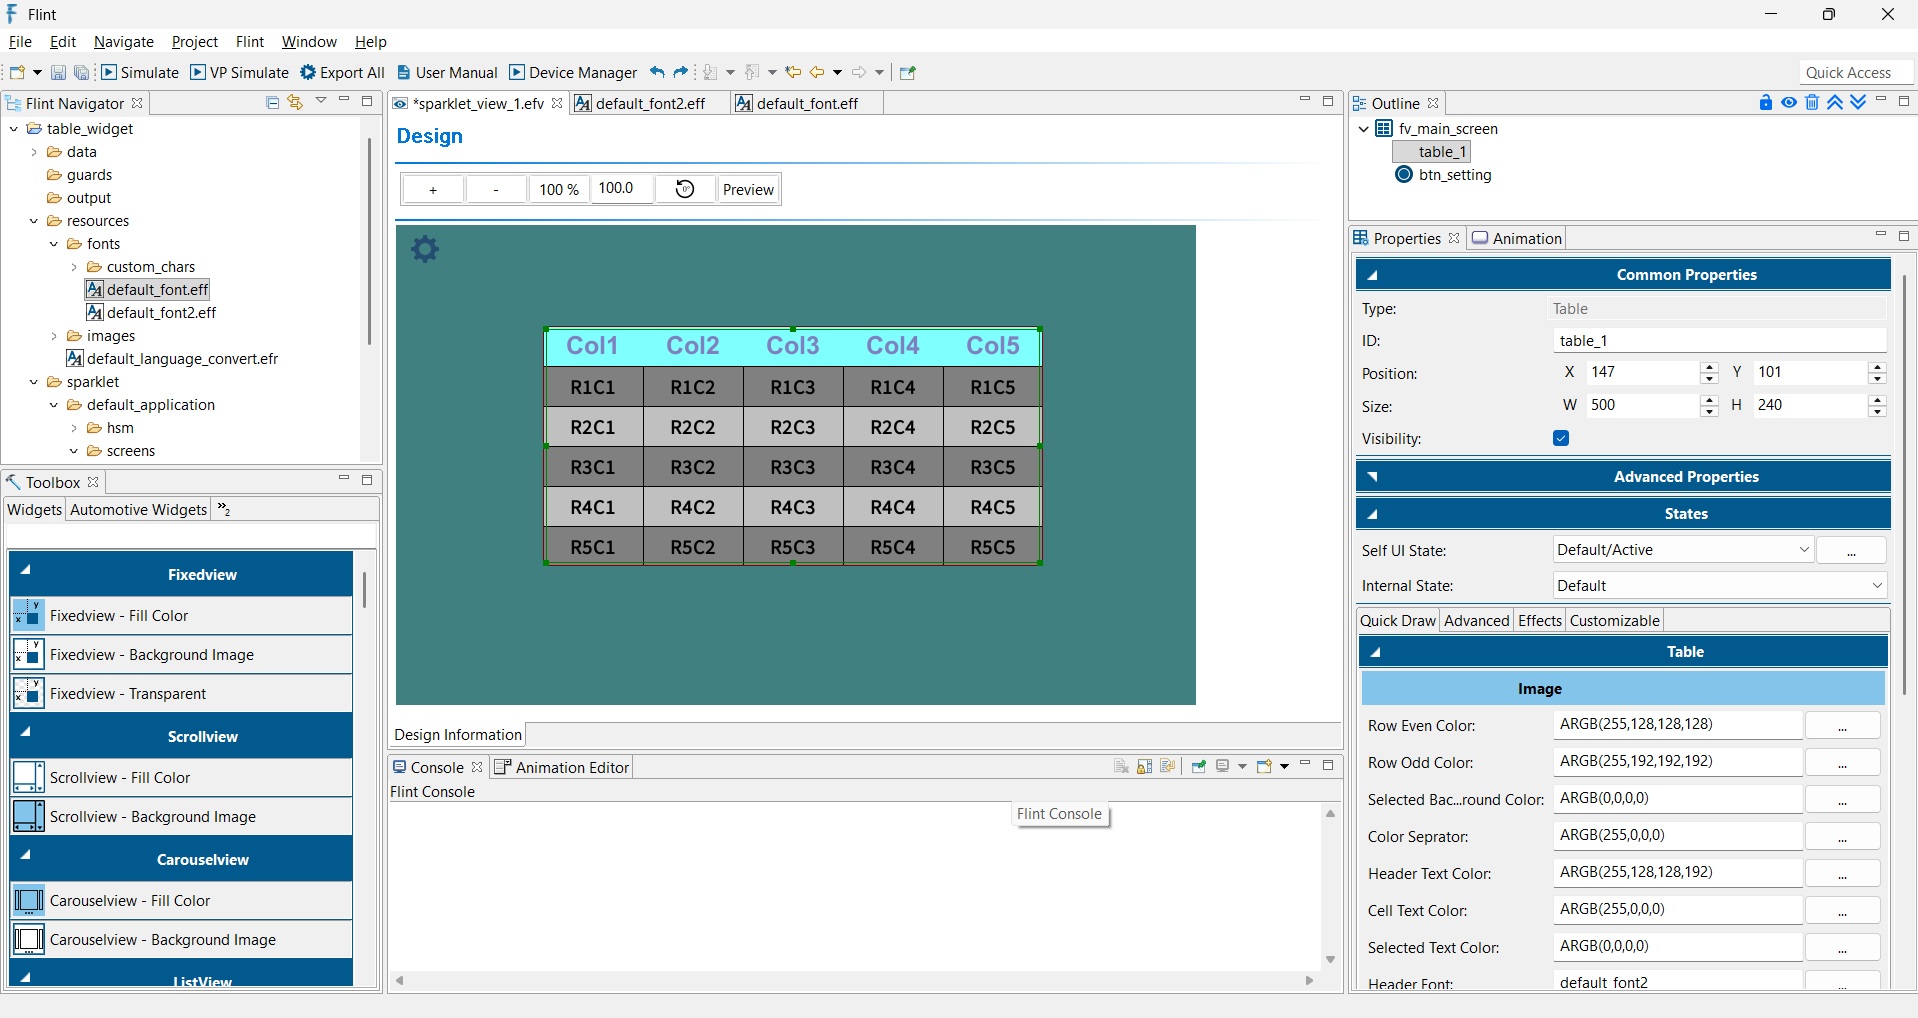Select Fixedview - Transparent widget
Viewport: 1918px width, 1018px height.
pyautogui.click(x=181, y=694)
